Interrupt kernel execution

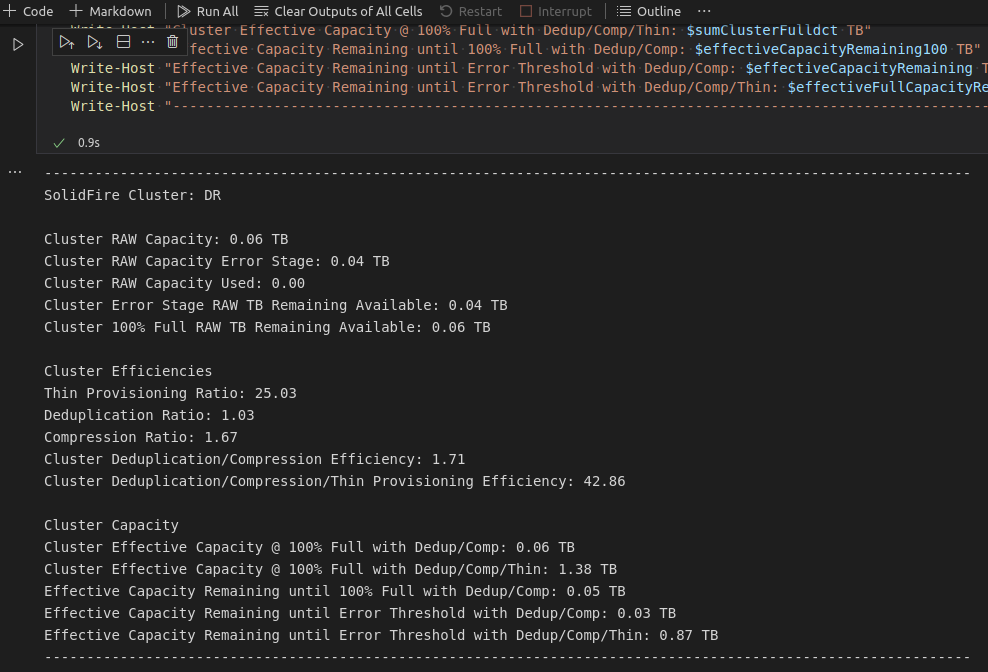coord(556,11)
